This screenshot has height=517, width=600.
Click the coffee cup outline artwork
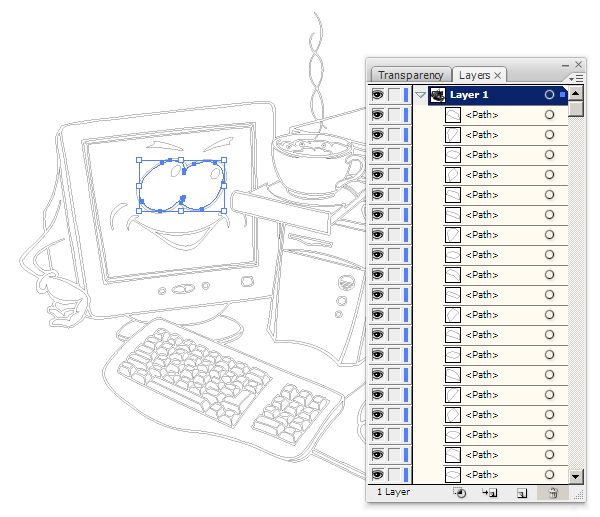pos(318,165)
